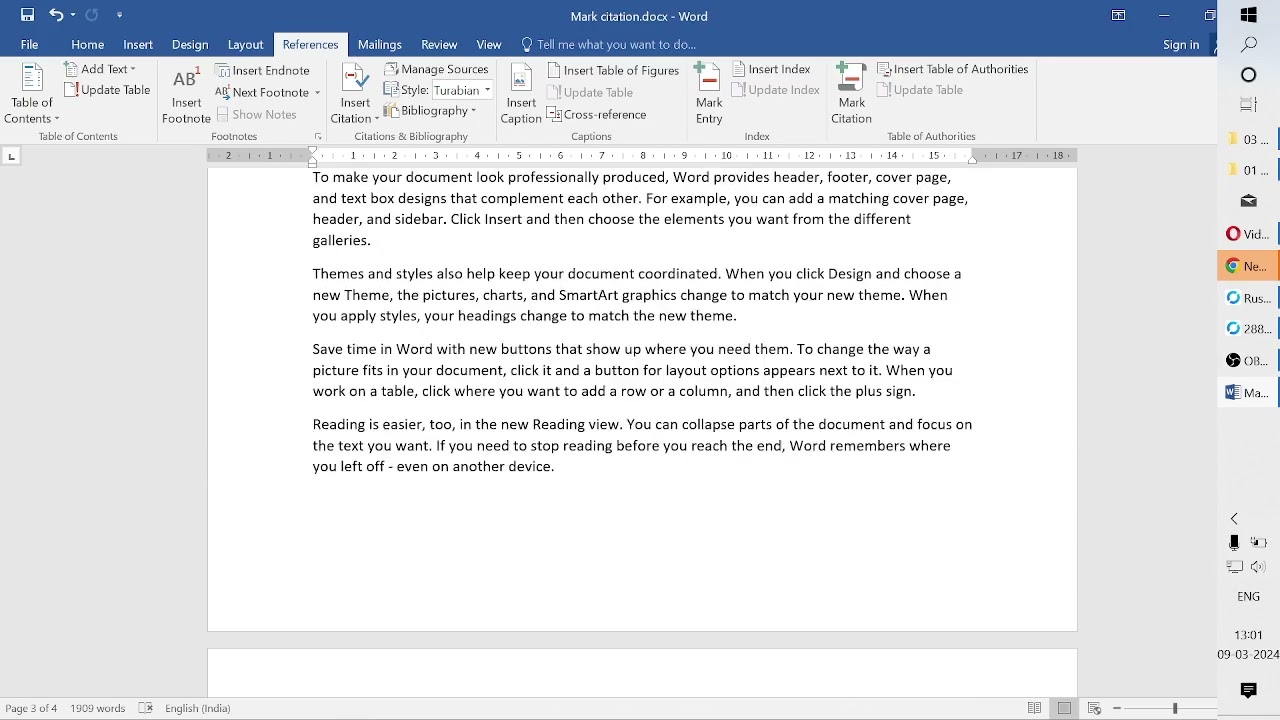This screenshot has width=1280, height=720.
Task: Click the volume speaker tray icon
Action: pos(1259,567)
